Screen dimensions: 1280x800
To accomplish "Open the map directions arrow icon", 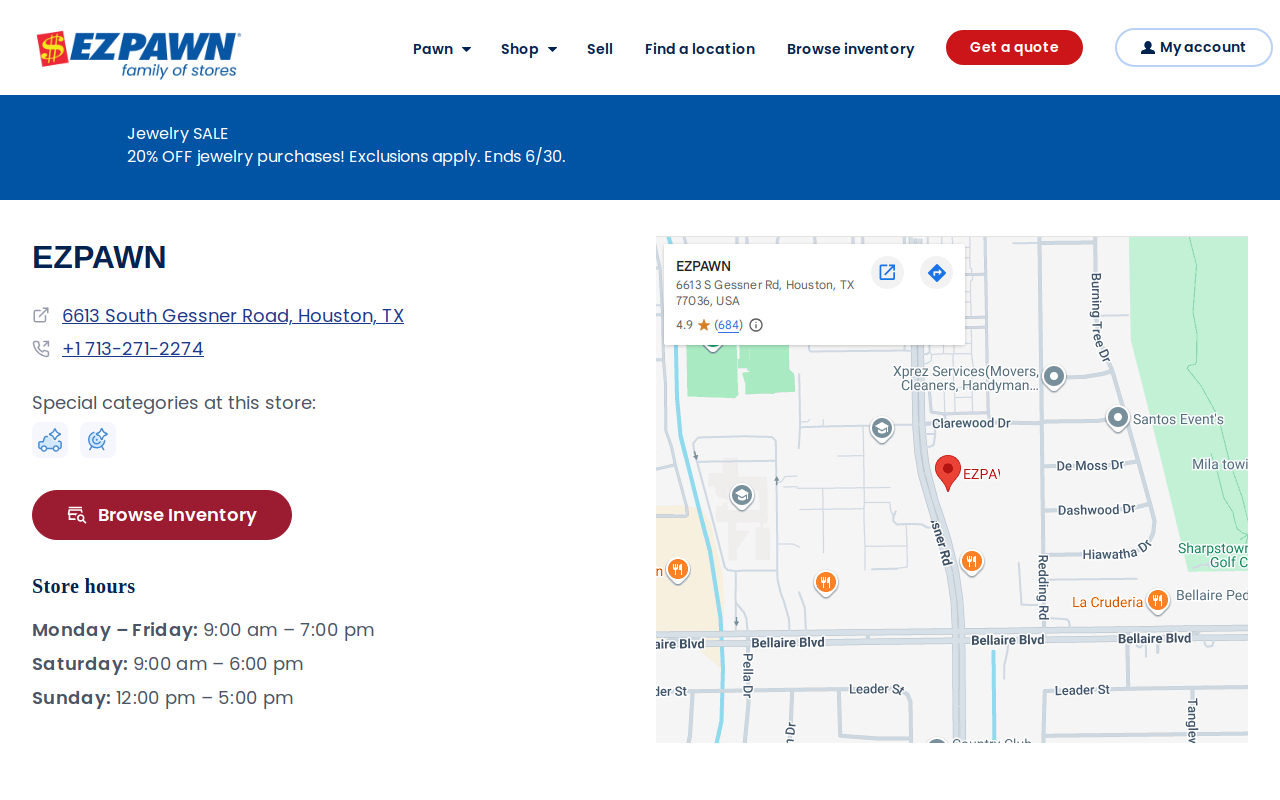I will (x=937, y=272).
